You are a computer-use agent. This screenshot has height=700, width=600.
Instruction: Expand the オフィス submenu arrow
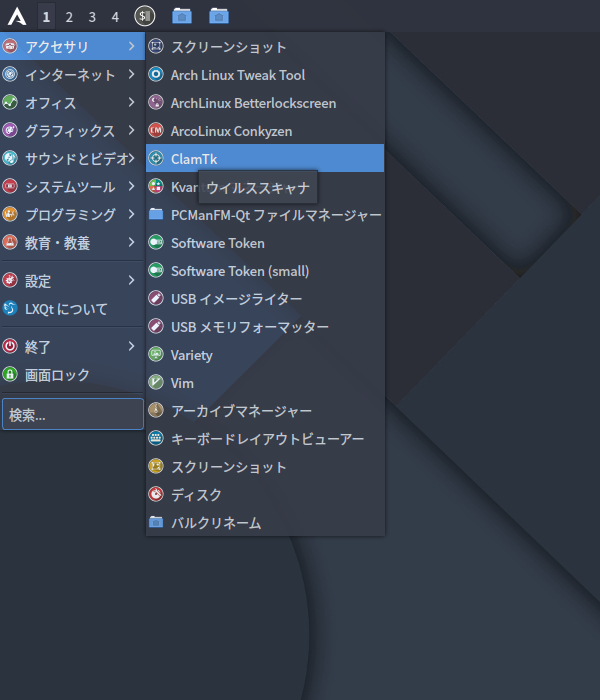coord(131,102)
